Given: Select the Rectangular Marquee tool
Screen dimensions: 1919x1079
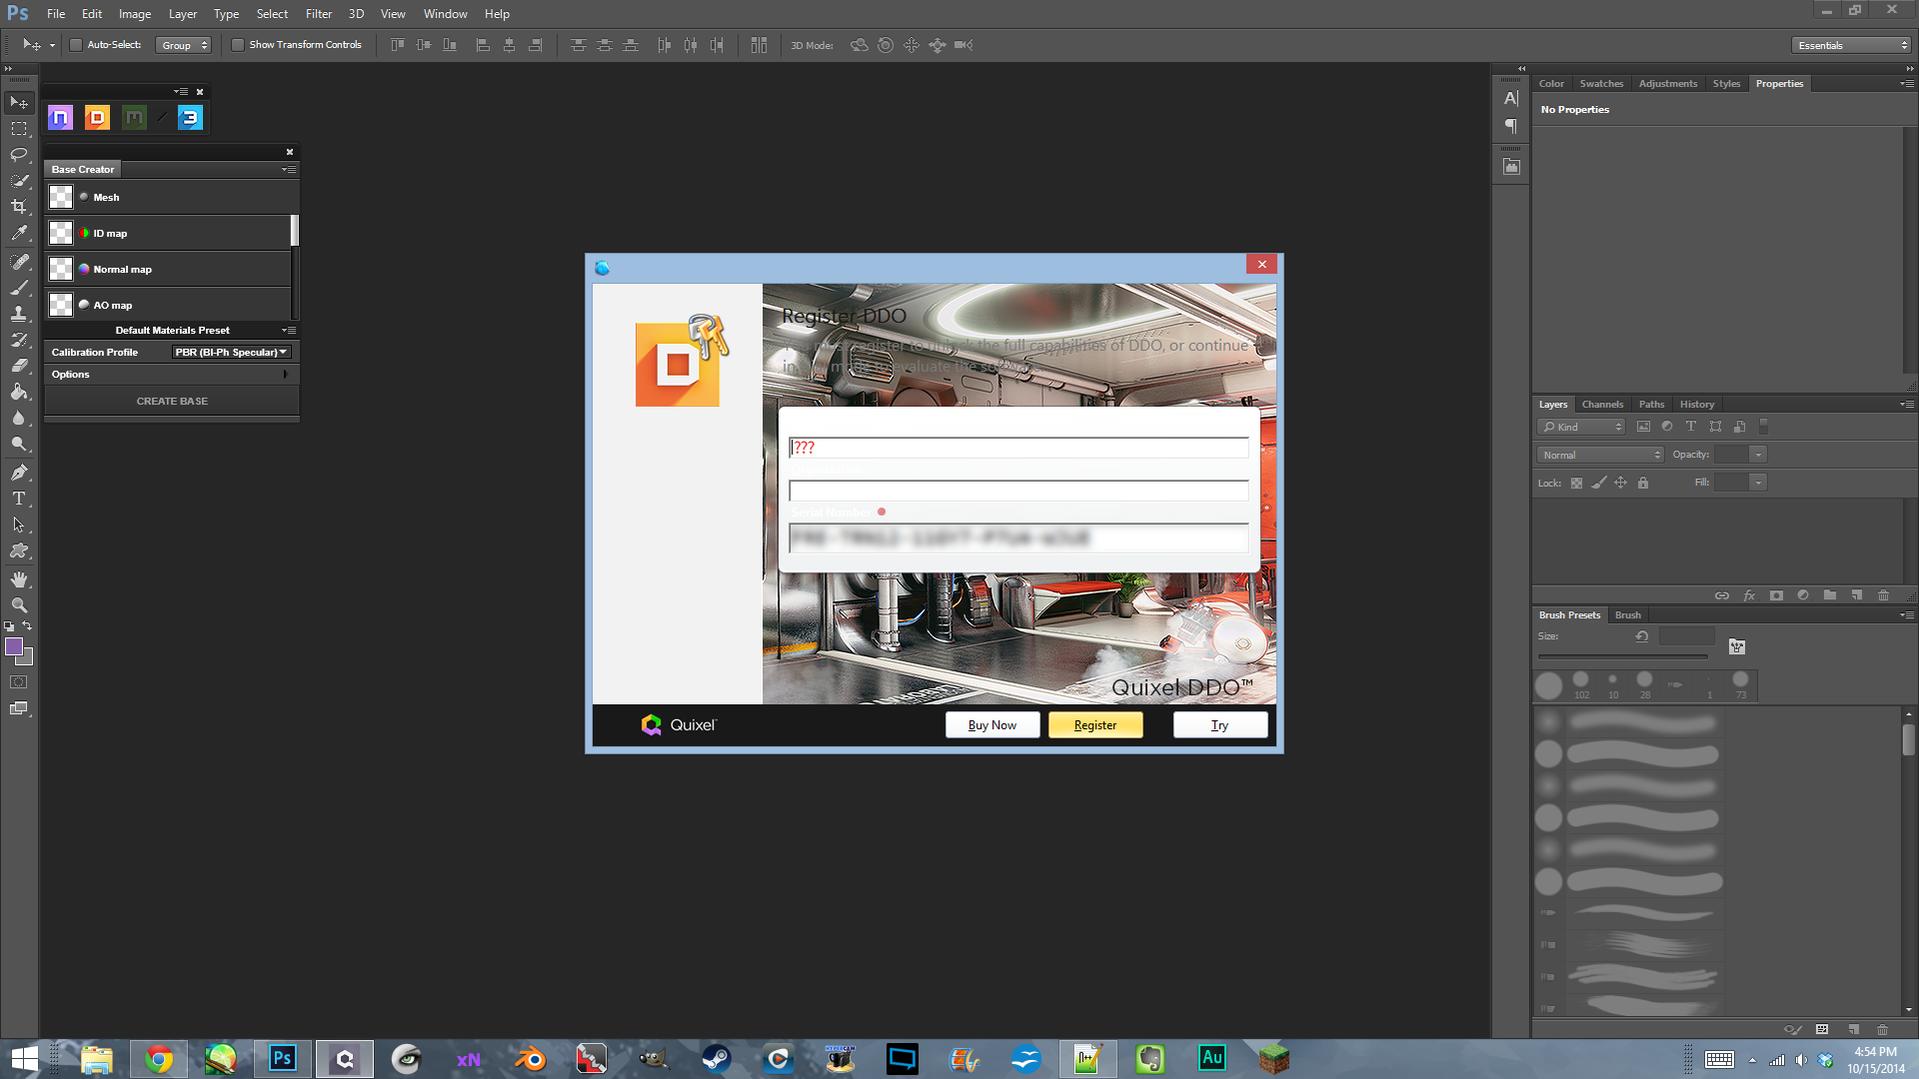Looking at the screenshot, I should pos(19,129).
